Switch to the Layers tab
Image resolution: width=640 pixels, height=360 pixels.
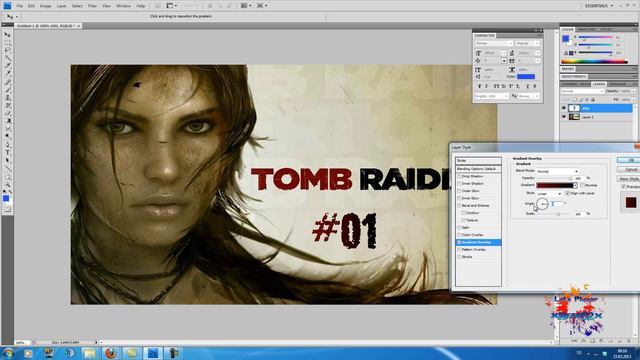point(598,84)
